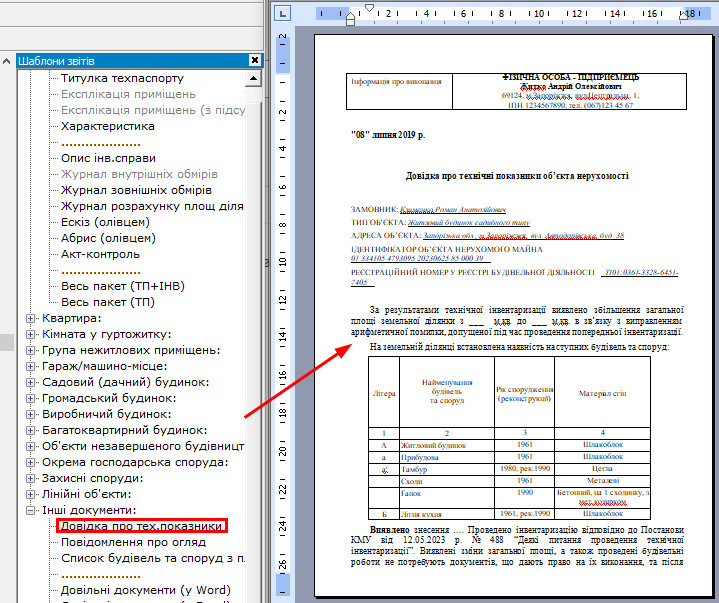Select Весь пакет (ТП) item
719x603 pixels.
click(108, 302)
